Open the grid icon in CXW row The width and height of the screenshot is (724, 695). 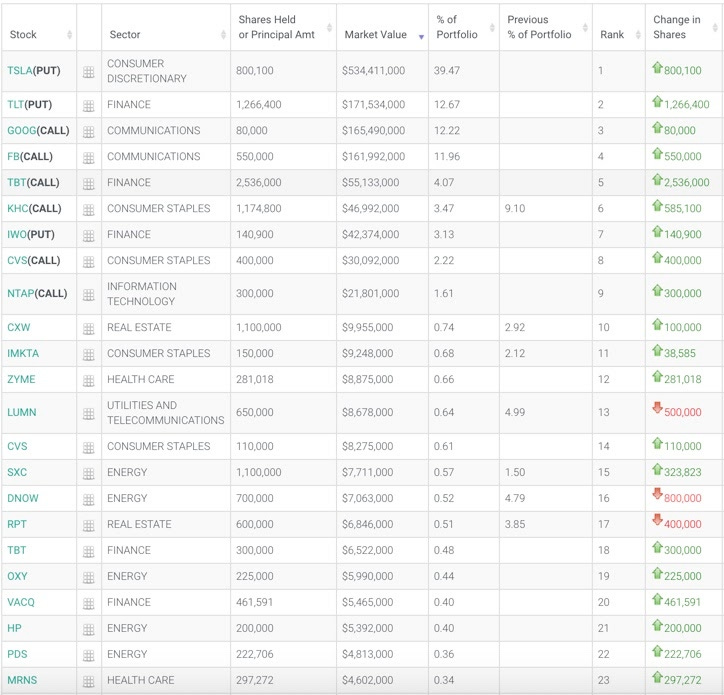coord(89,329)
